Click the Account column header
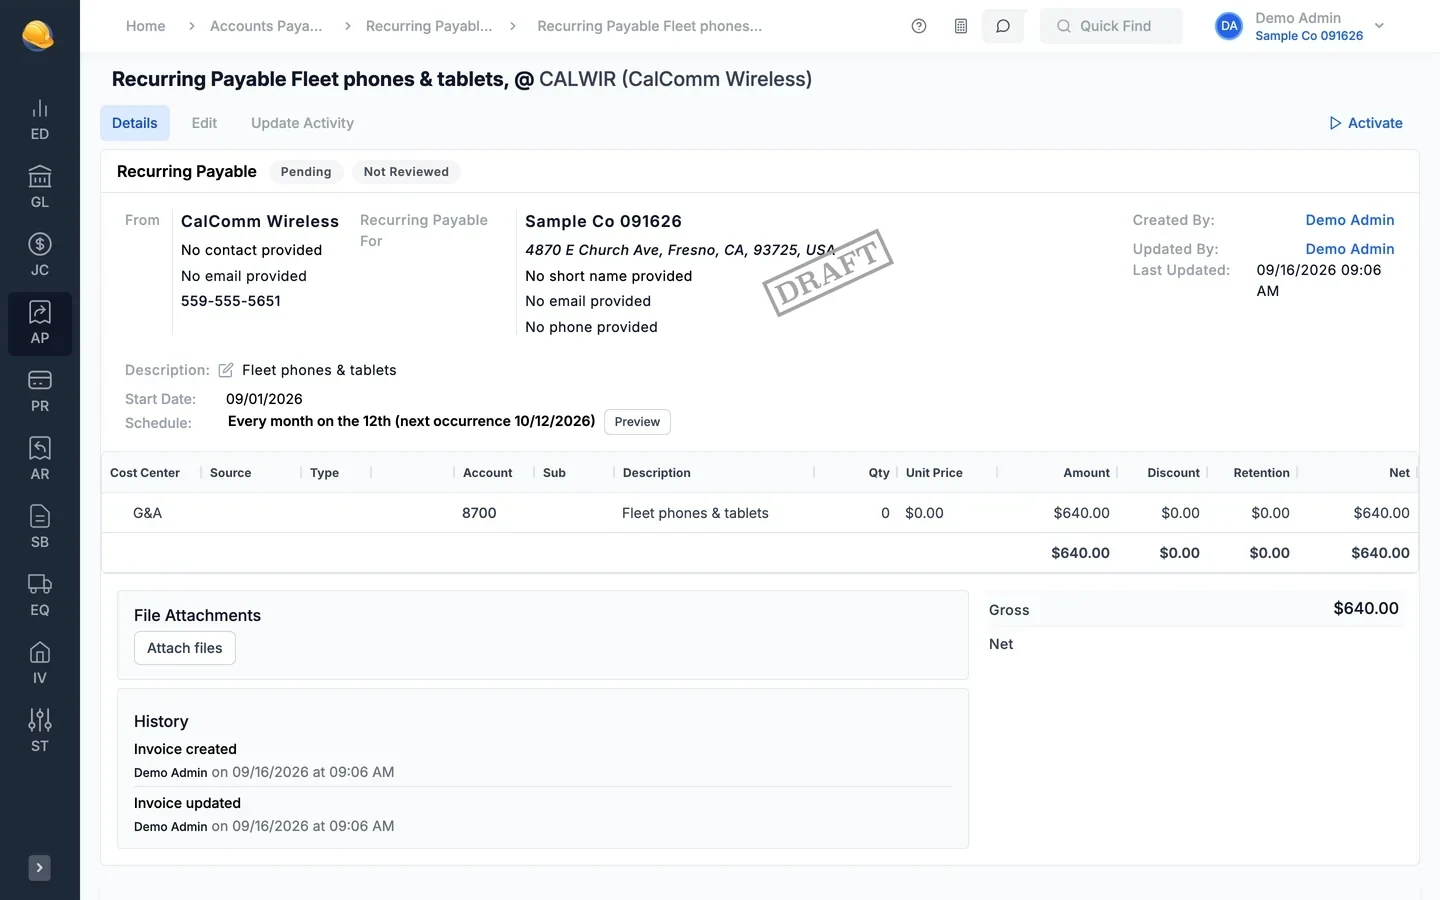 [488, 473]
